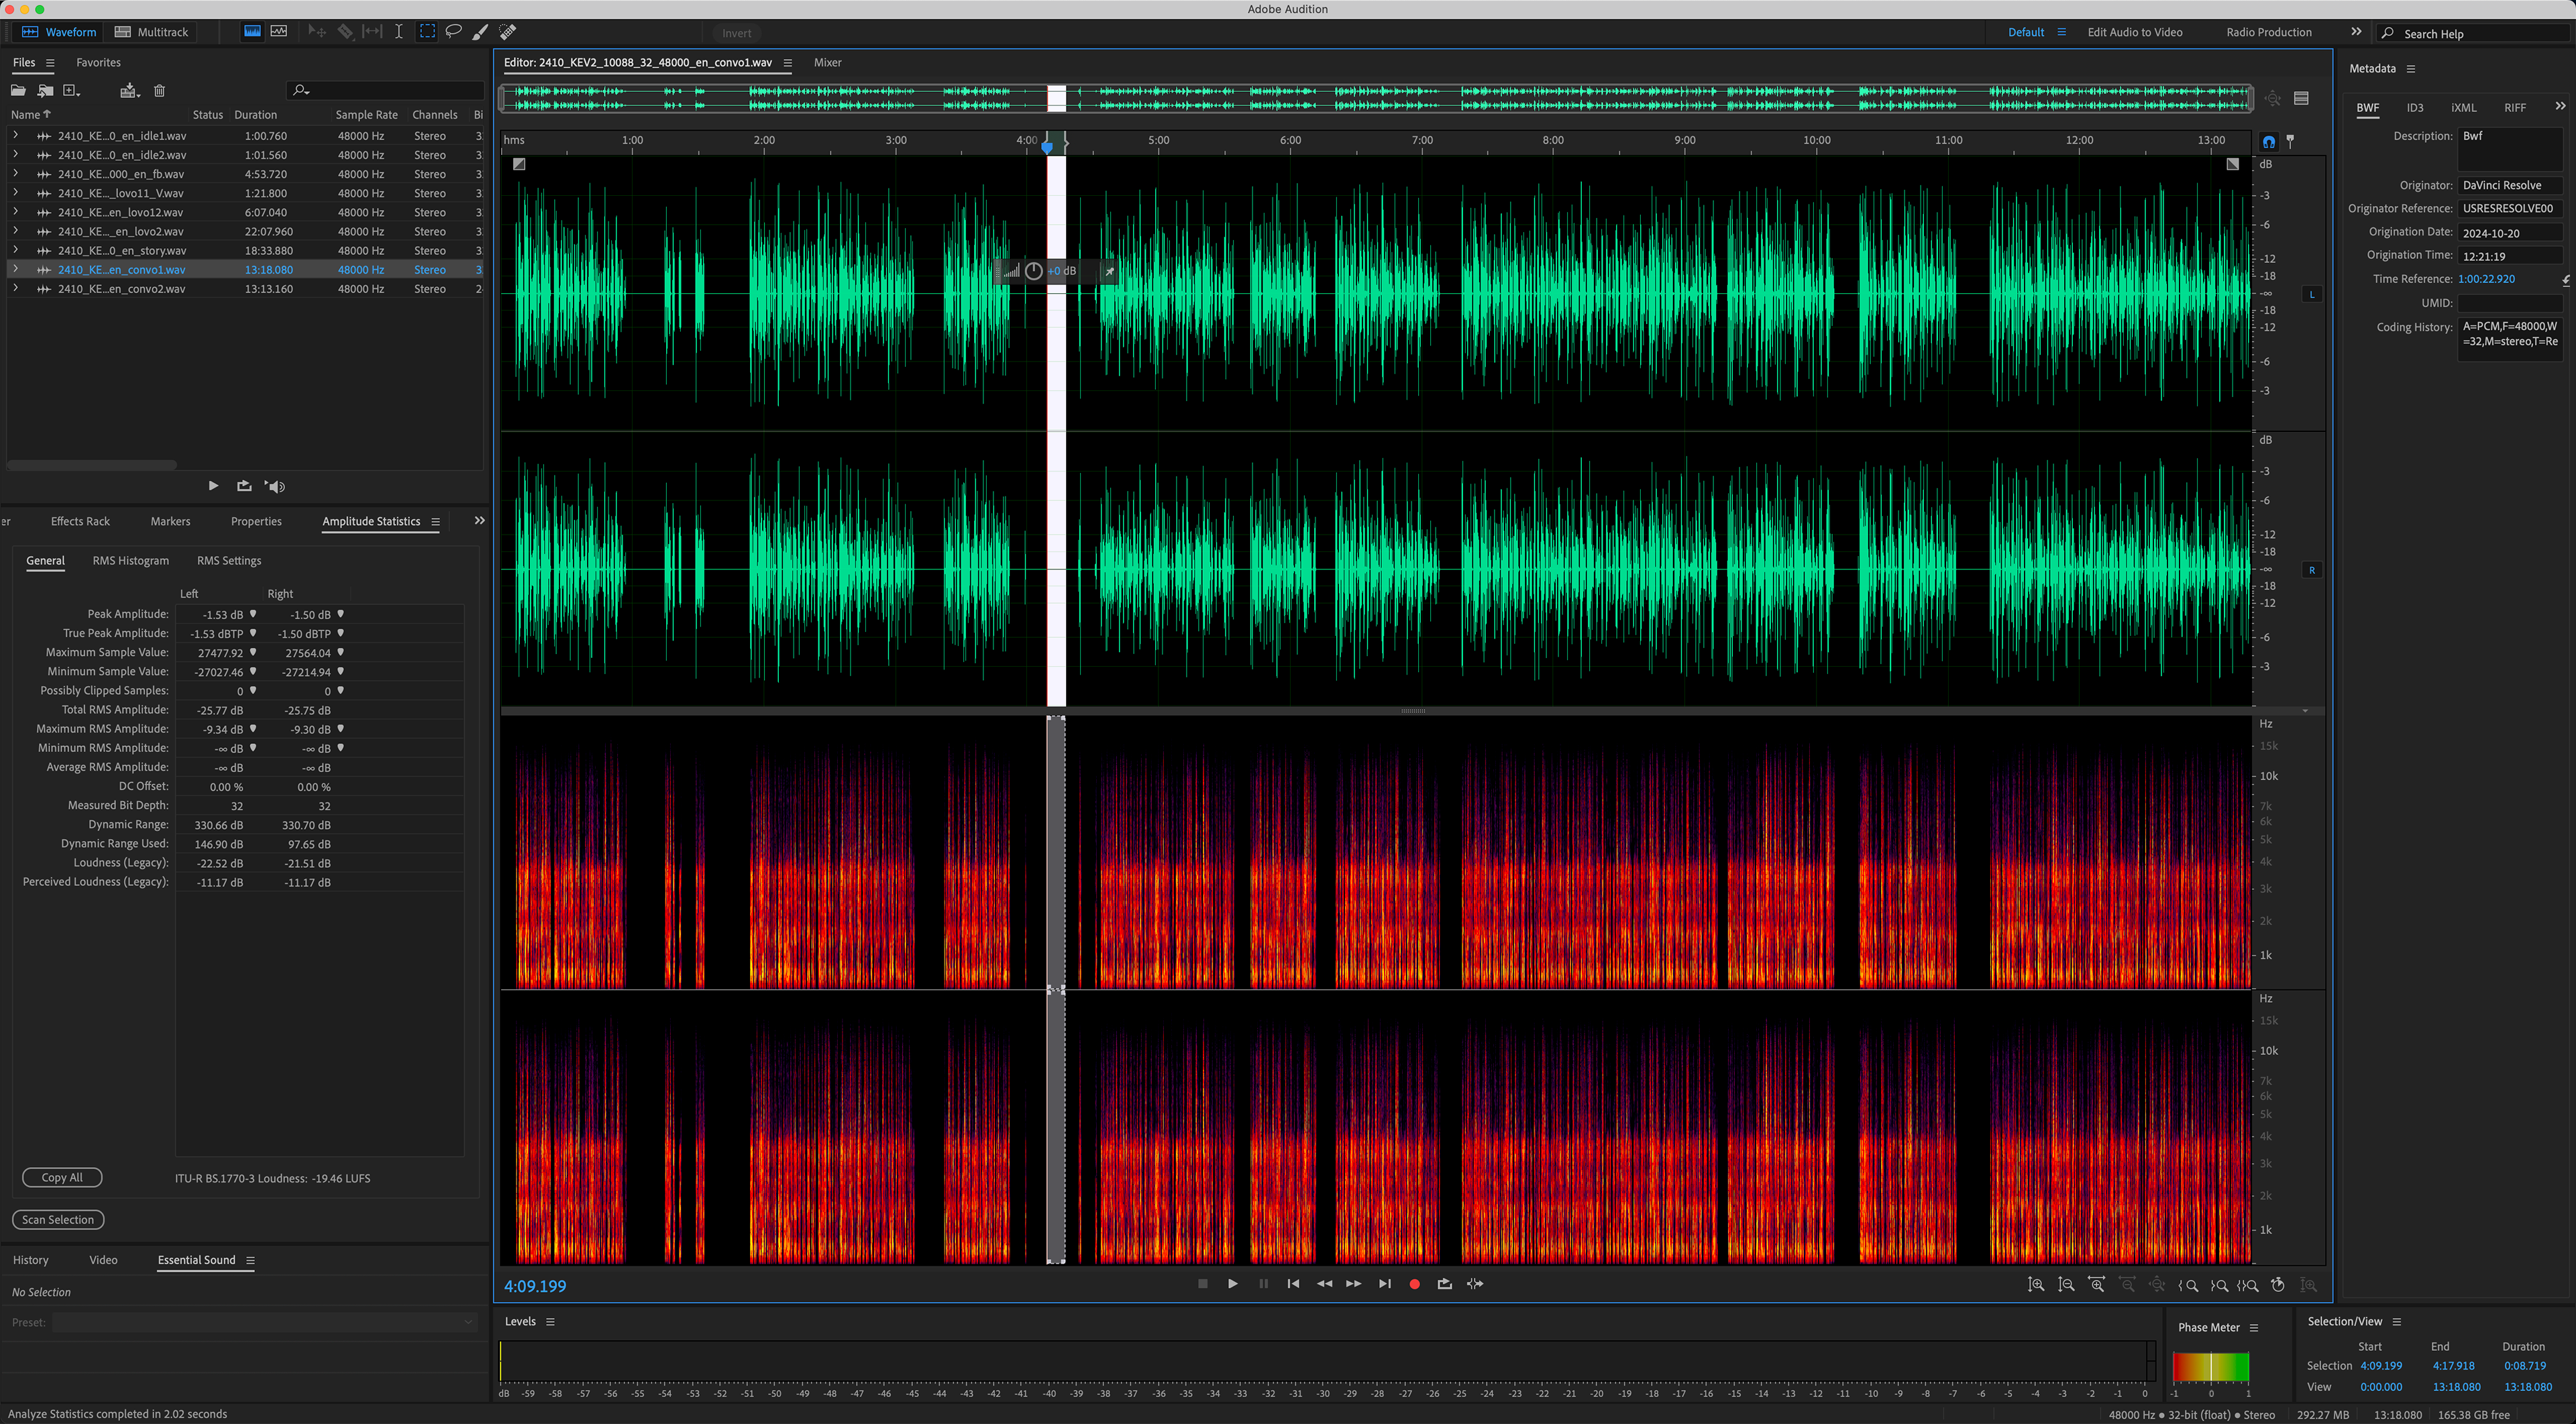2576x1424 pixels.
Task: Select the Paintbrush Selection tool
Action: click(480, 32)
